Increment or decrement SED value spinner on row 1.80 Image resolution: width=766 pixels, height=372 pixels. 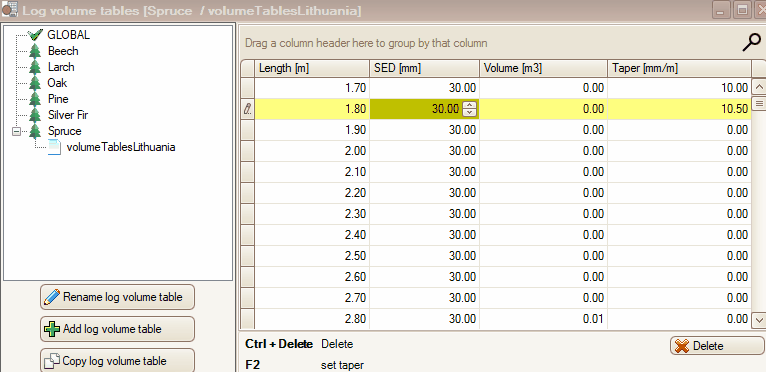click(x=469, y=109)
